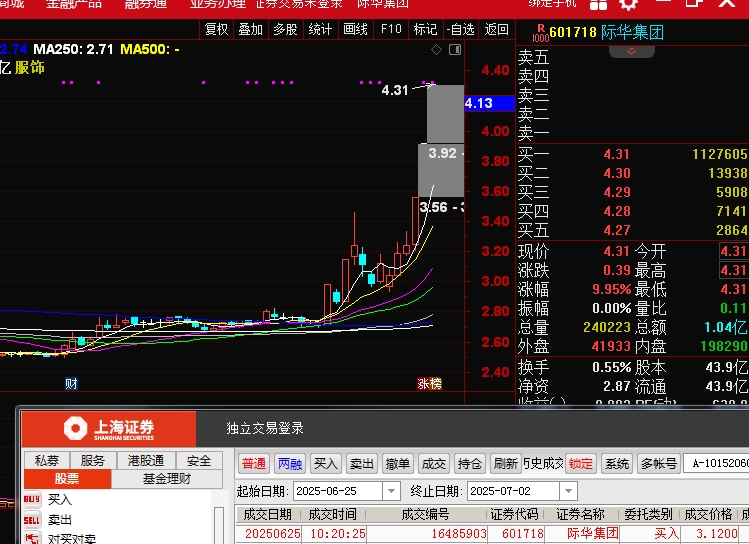Click 复权 in chart toolbar
Screen dimensions: 749x544
pos(216,30)
